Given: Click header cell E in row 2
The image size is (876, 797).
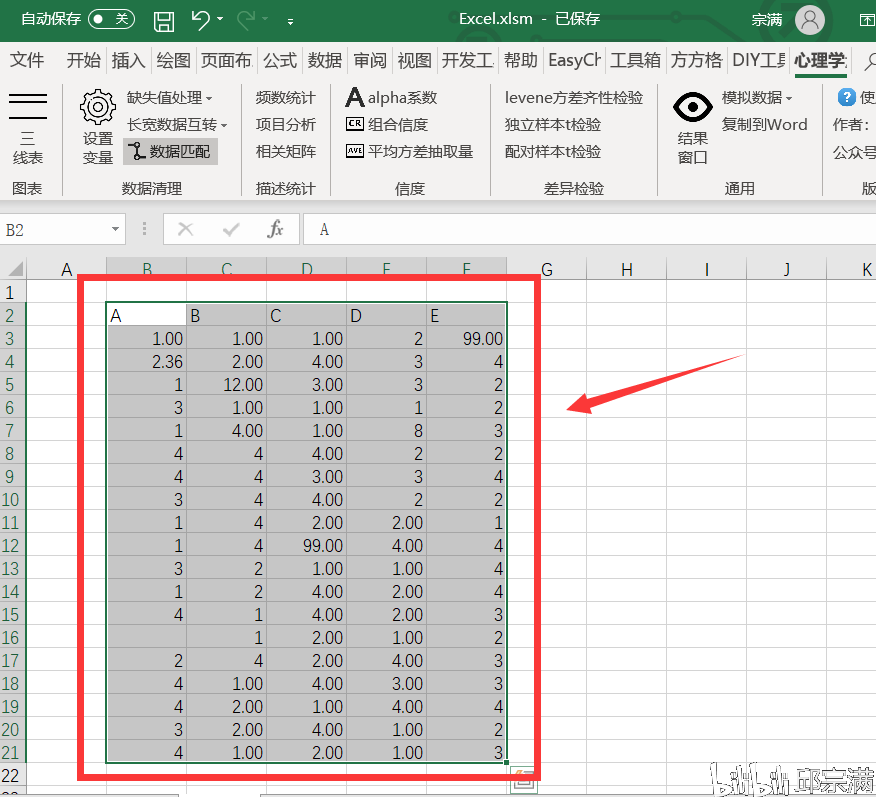Looking at the screenshot, I should 466,316.
